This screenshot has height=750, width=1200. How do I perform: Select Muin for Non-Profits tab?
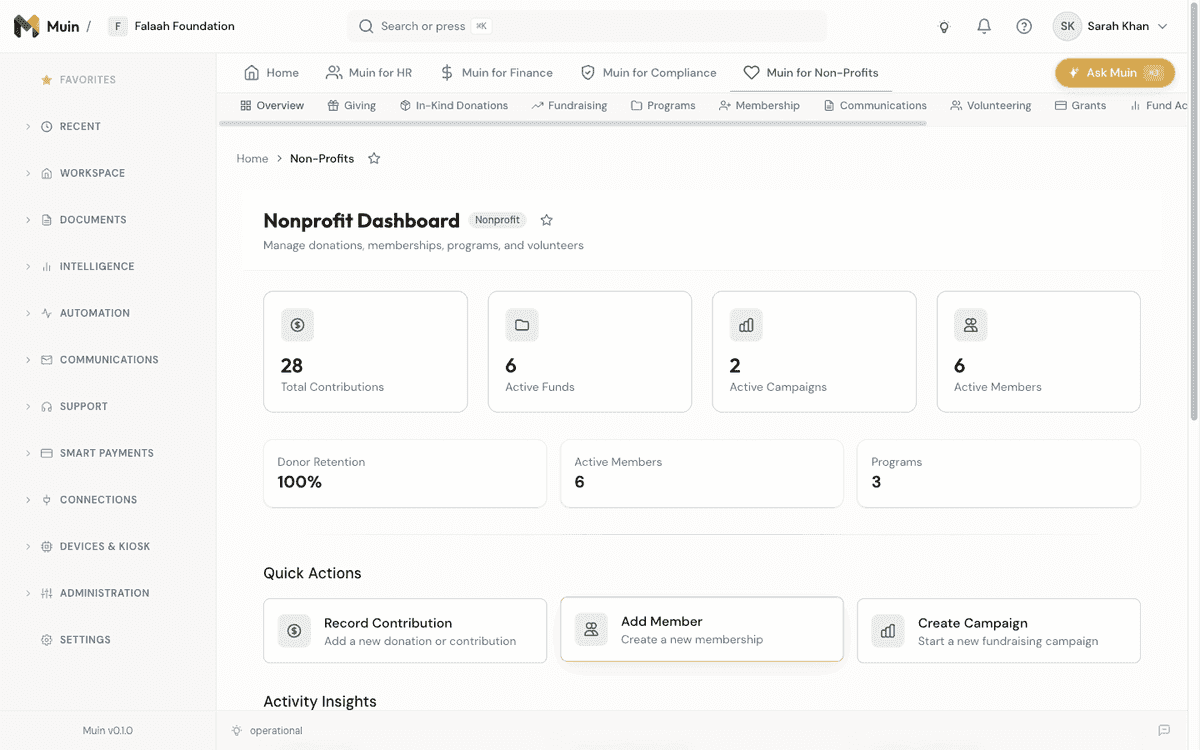pyautogui.click(x=811, y=72)
